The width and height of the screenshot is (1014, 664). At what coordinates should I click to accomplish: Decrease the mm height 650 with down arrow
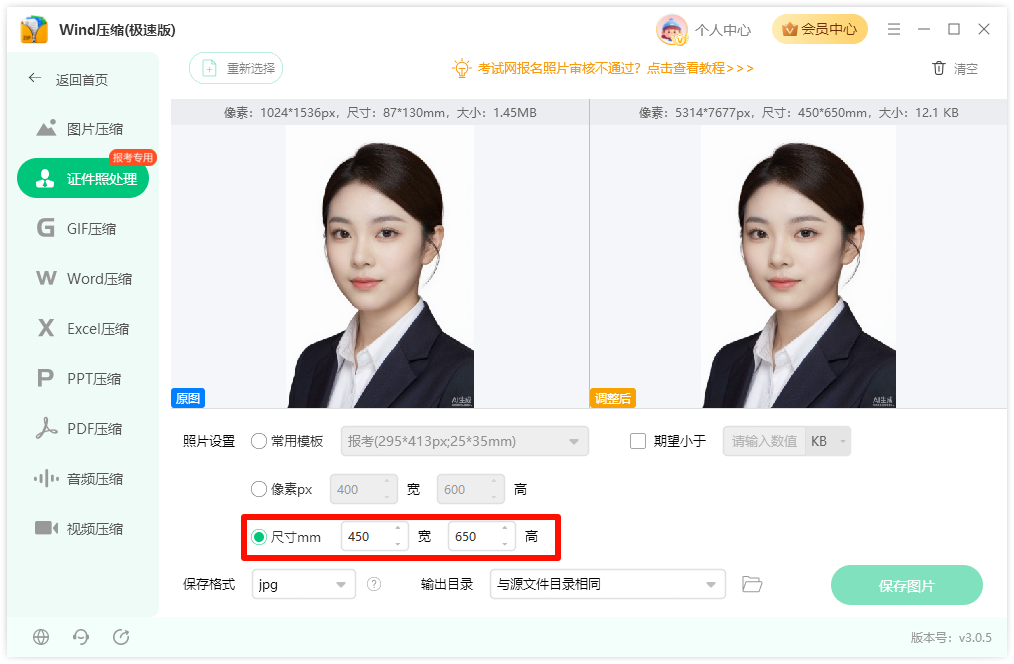504,544
